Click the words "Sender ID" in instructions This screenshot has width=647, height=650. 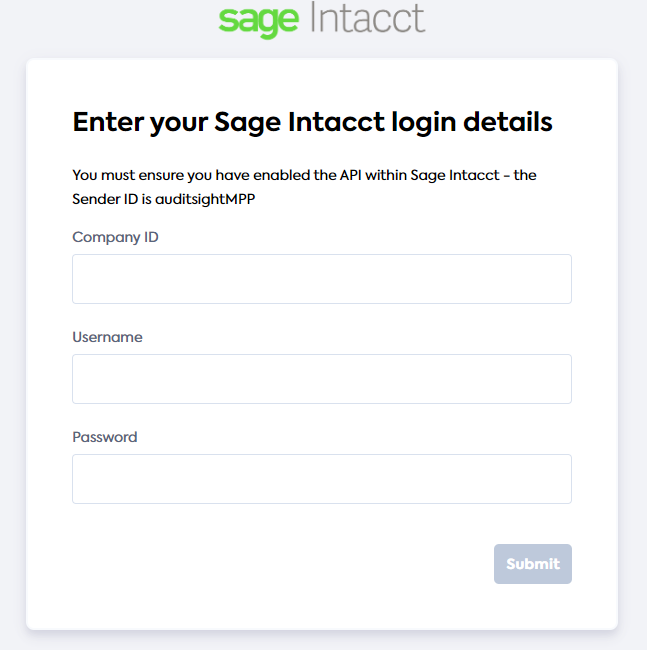click(x=105, y=199)
